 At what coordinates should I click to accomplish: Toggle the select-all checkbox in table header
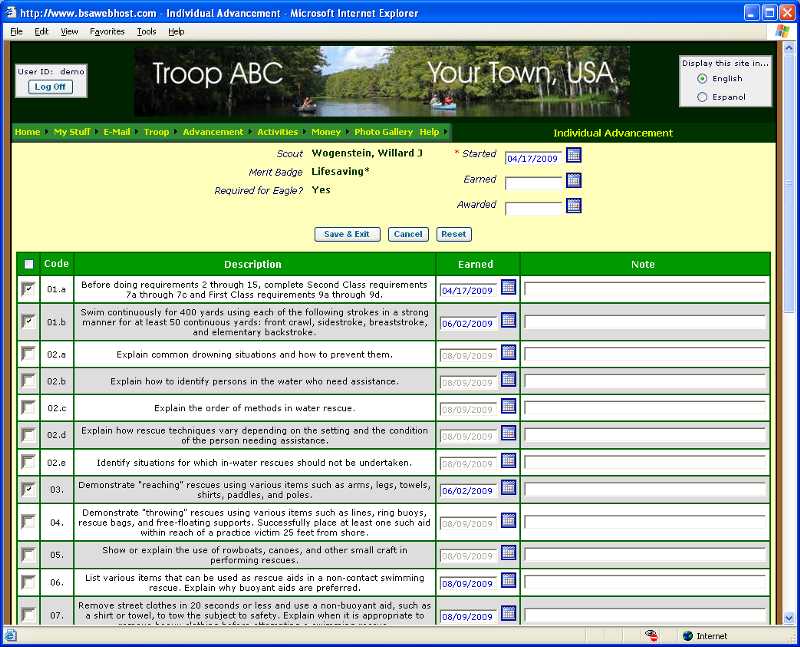[x=29, y=264]
